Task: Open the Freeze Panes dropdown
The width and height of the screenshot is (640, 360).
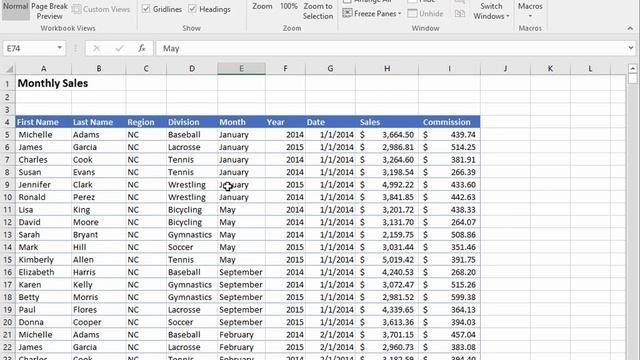Action: [x=372, y=13]
